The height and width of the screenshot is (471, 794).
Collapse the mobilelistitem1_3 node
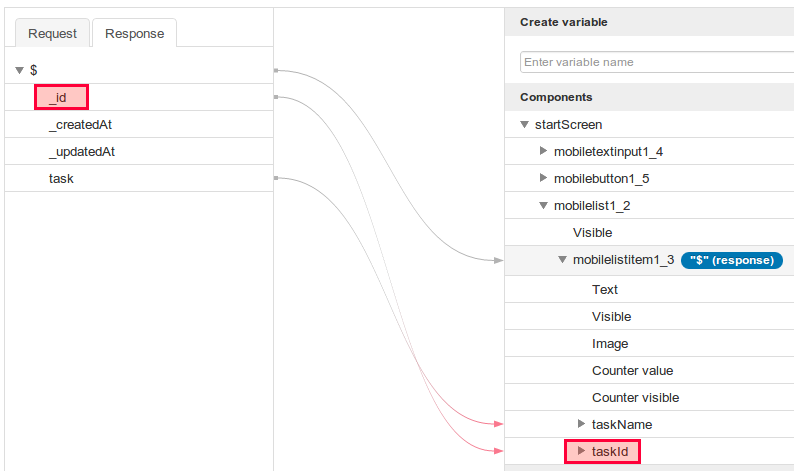pyautogui.click(x=562, y=260)
